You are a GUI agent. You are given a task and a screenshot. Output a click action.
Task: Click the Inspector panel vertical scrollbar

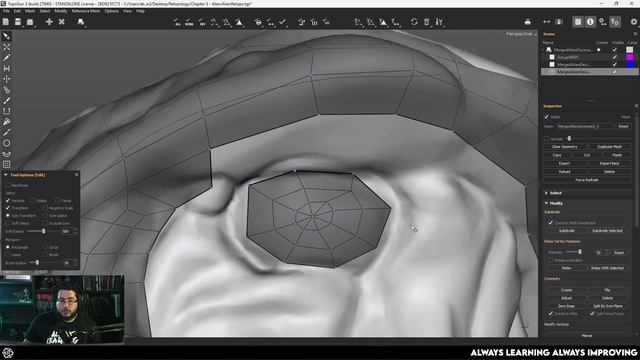[x=636, y=171]
